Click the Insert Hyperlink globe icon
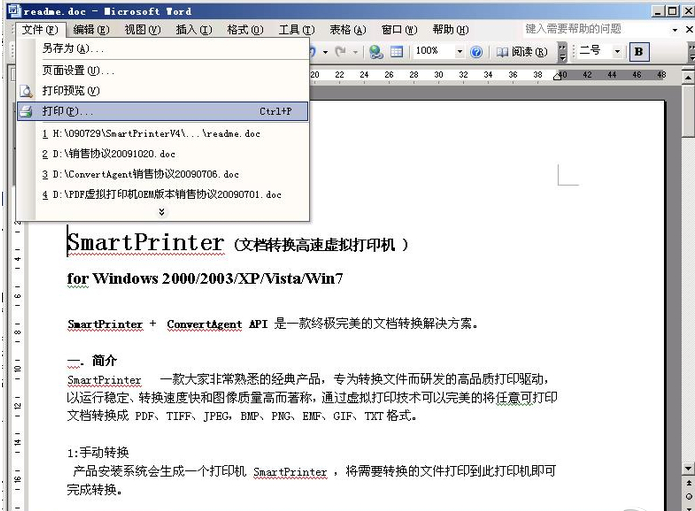 pos(376,51)
